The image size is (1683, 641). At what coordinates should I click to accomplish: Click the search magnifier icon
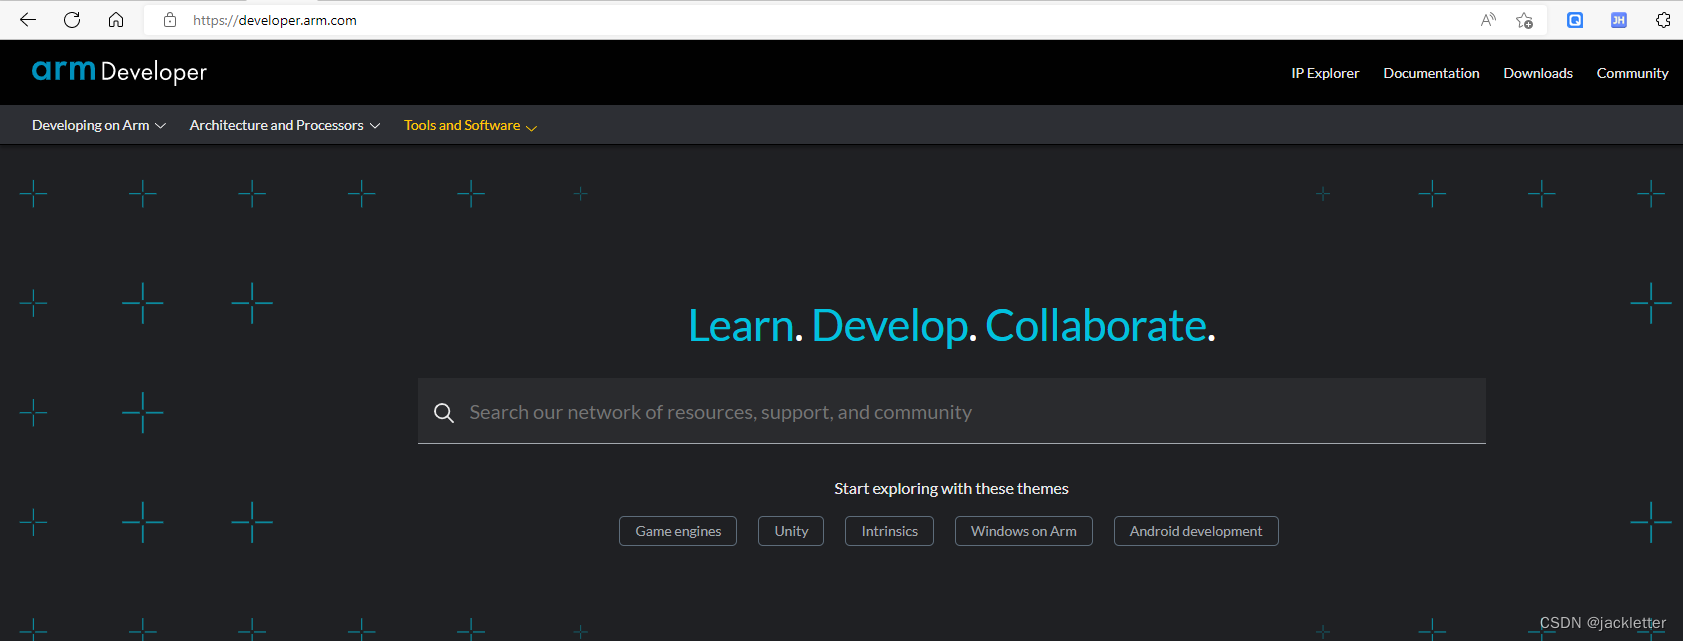pyautogui.click(x=444, y=412)
